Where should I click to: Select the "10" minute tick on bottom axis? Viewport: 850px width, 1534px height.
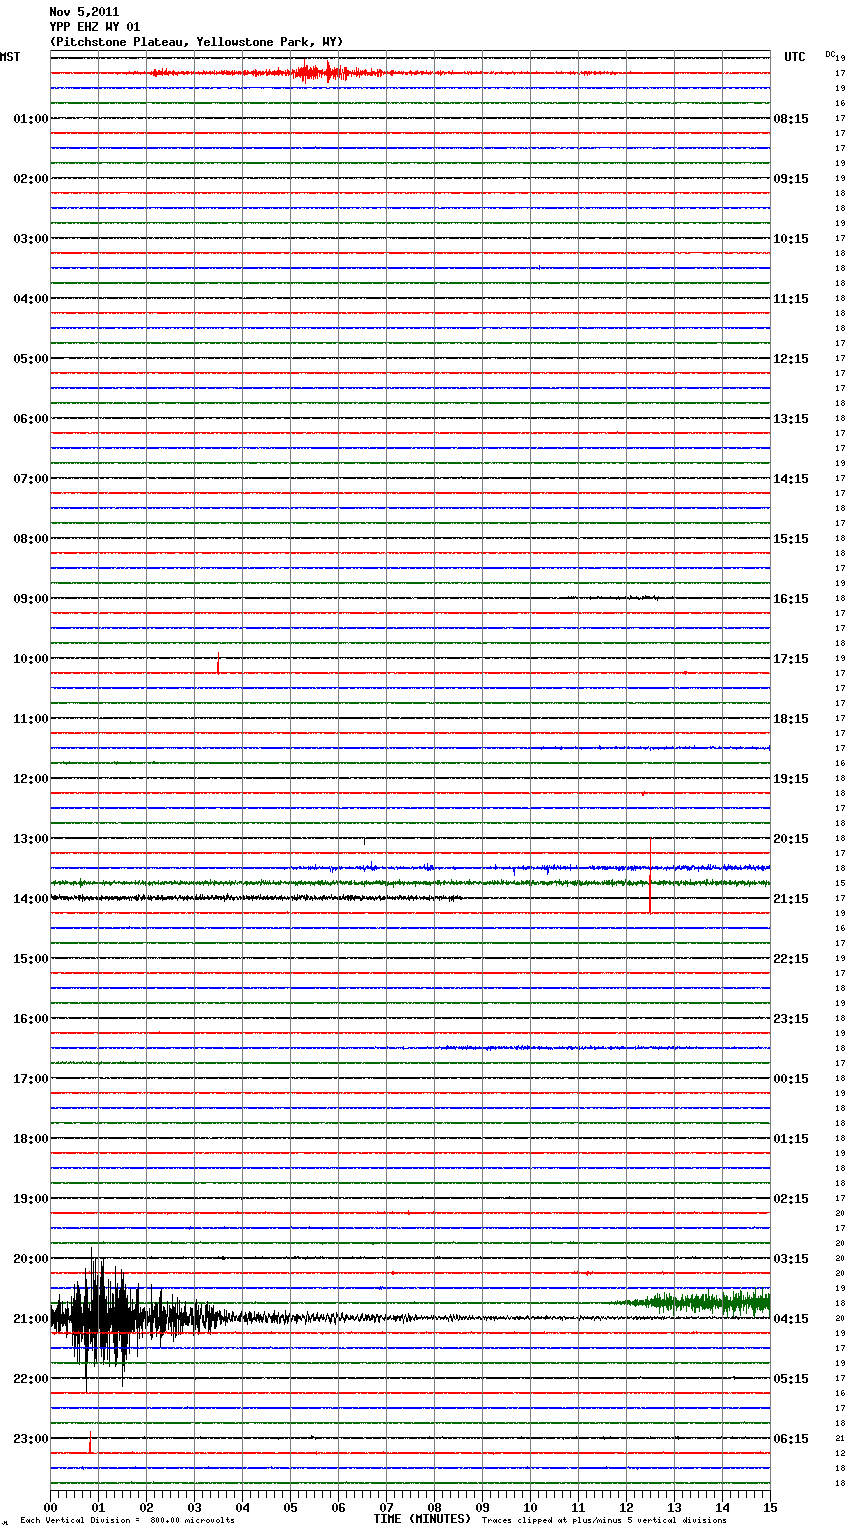[x=531, y=1507]
